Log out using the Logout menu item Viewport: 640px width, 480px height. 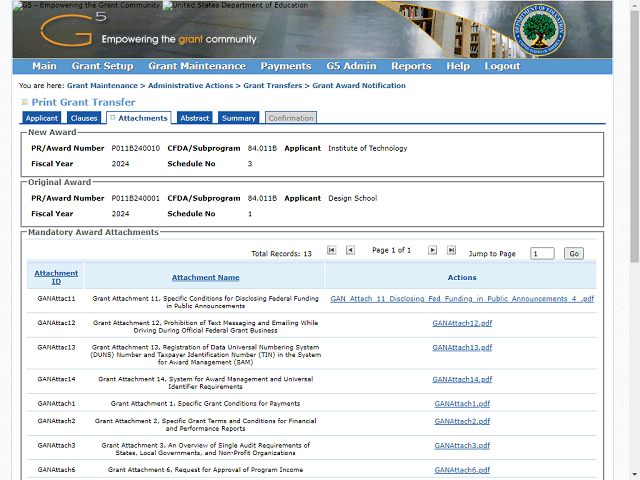point(502,66)
